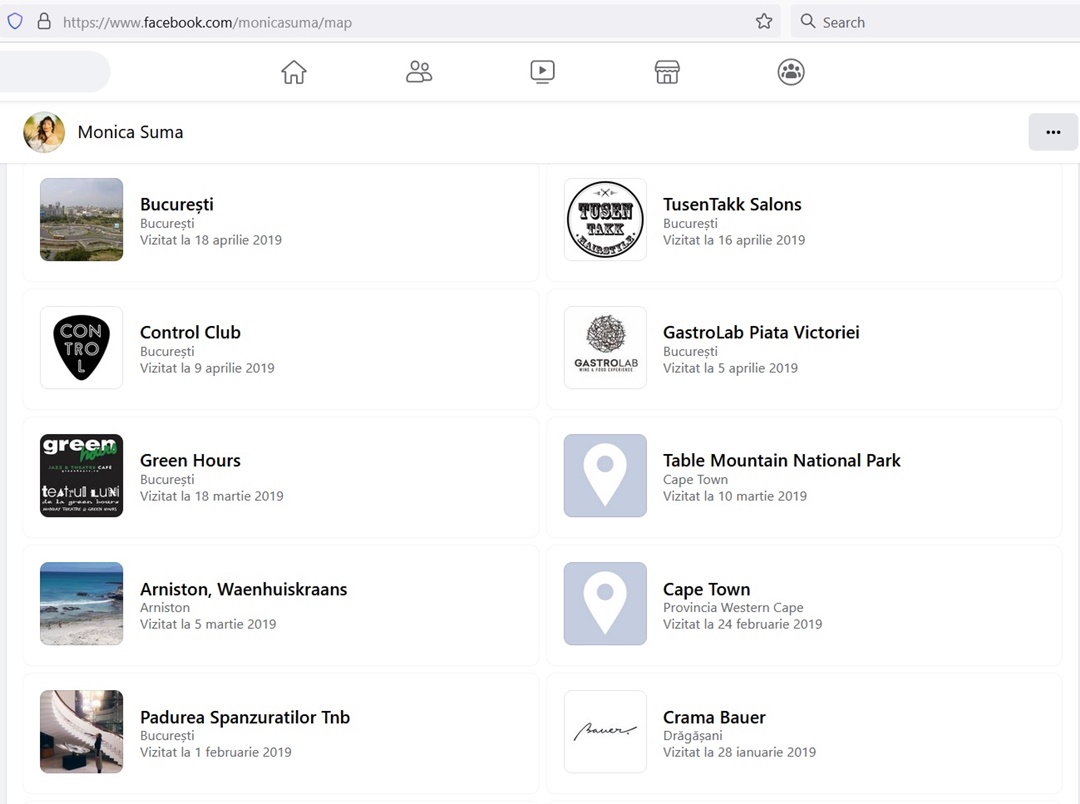Open the Control Club place link

(x=190, y=333)
